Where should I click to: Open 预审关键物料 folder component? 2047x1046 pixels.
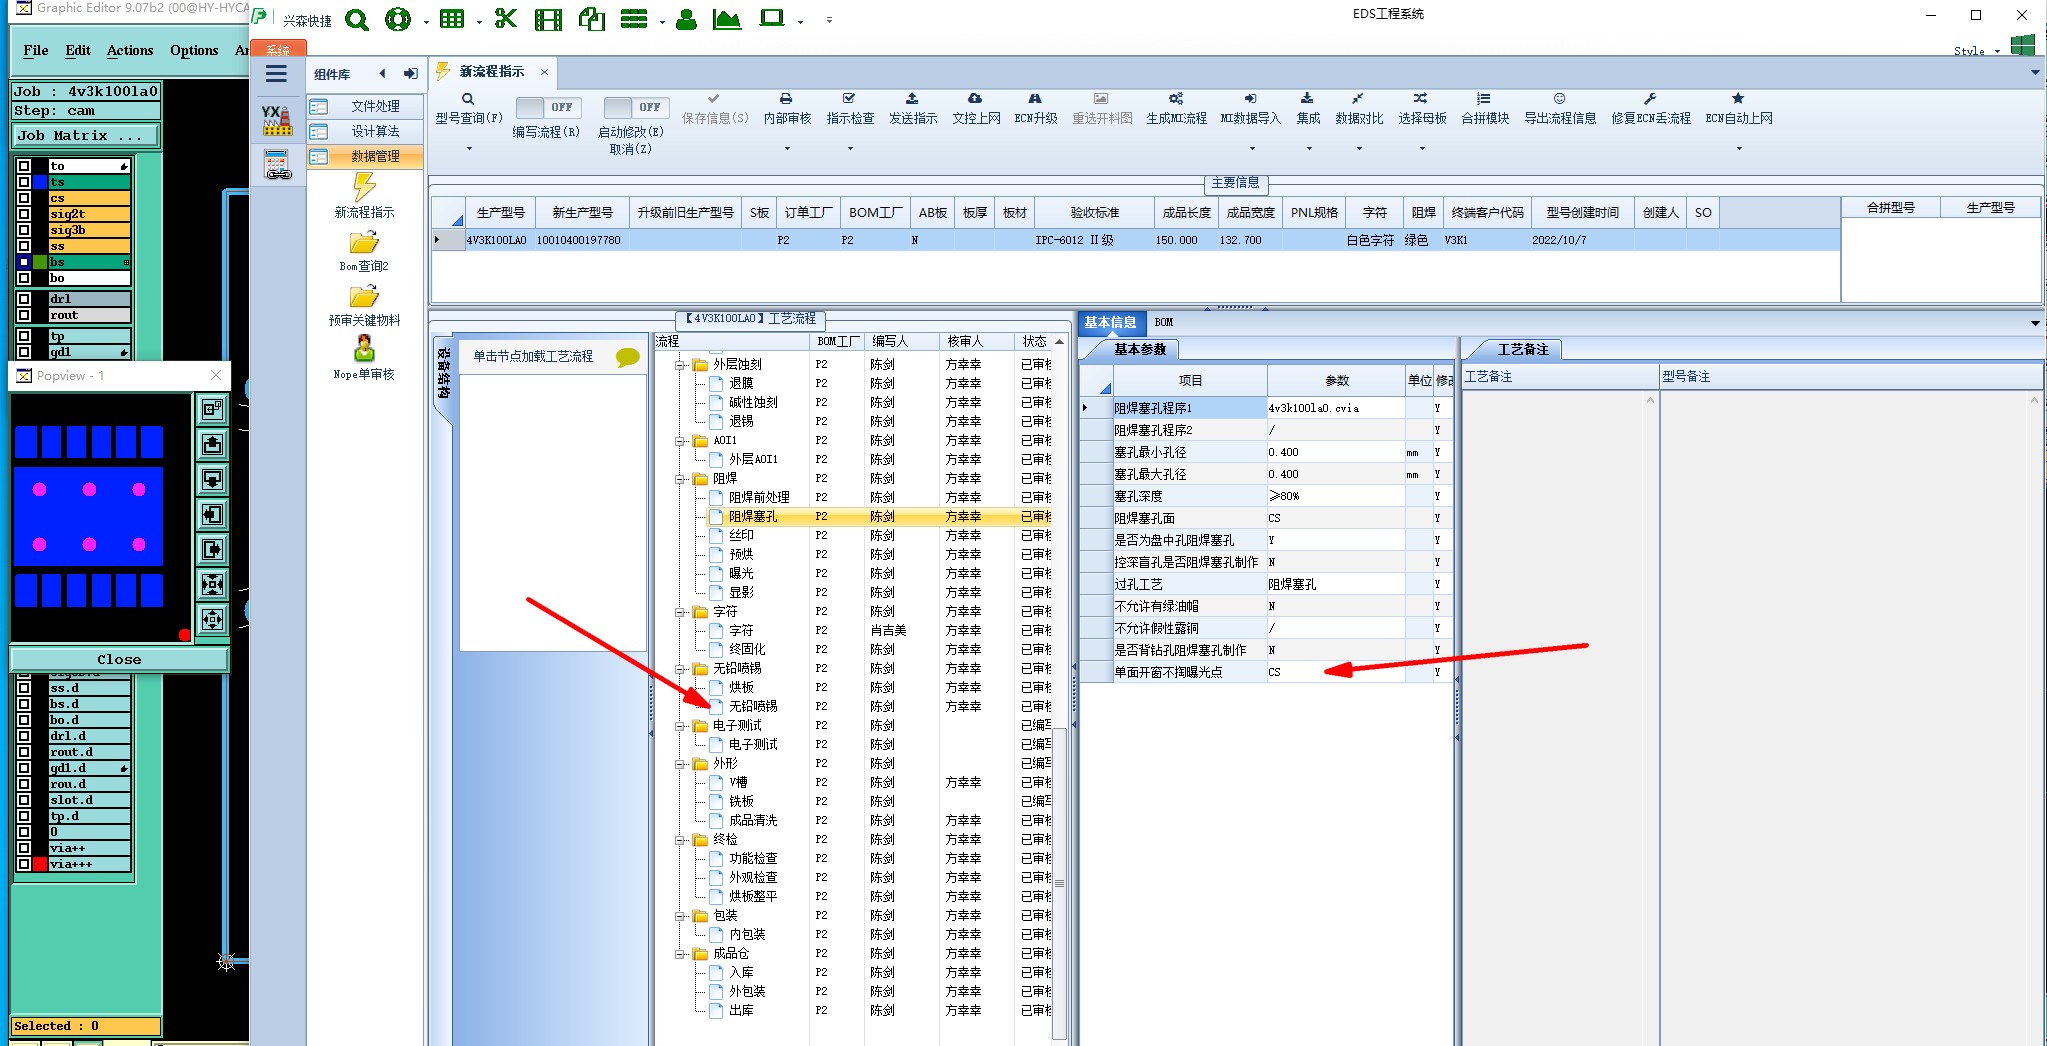(364, 306)
